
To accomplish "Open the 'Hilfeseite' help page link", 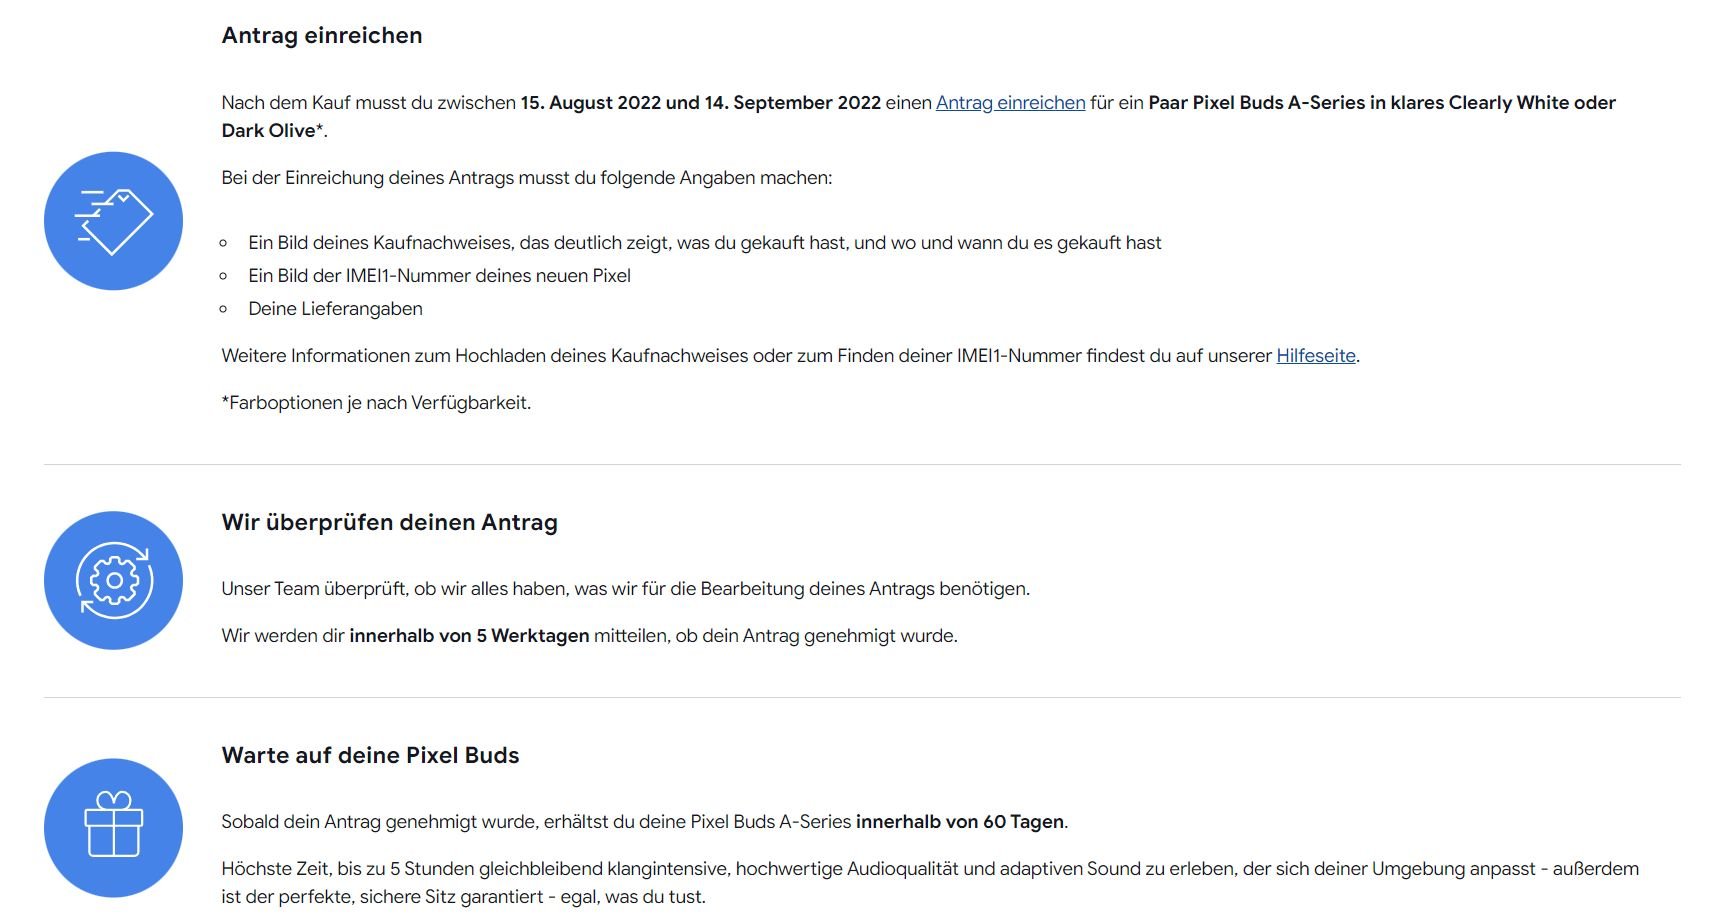I will point(1315,356).
